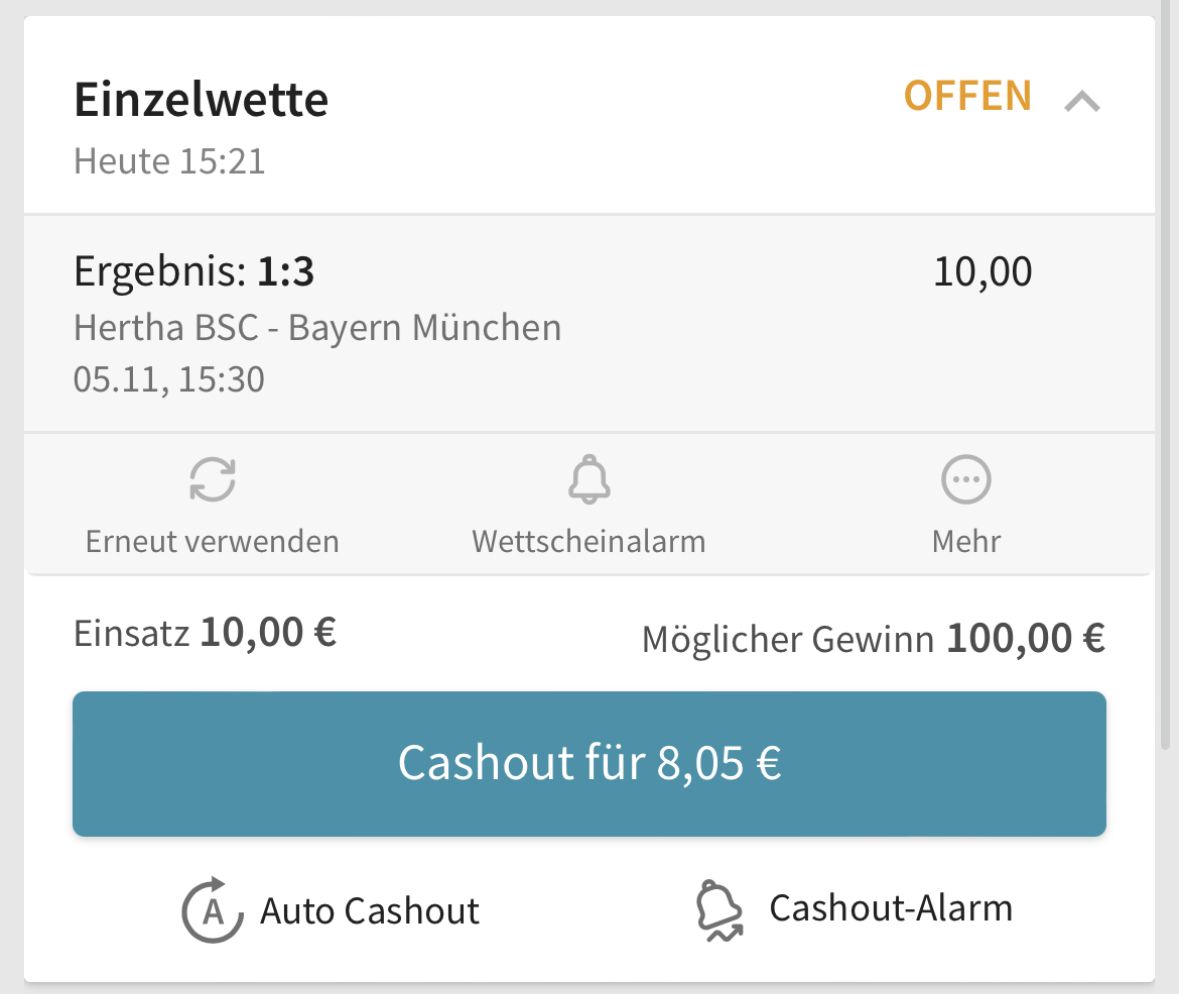
Task: Click the Ergebnis: 1:3 bet selection
Action: tap(194, 271)
